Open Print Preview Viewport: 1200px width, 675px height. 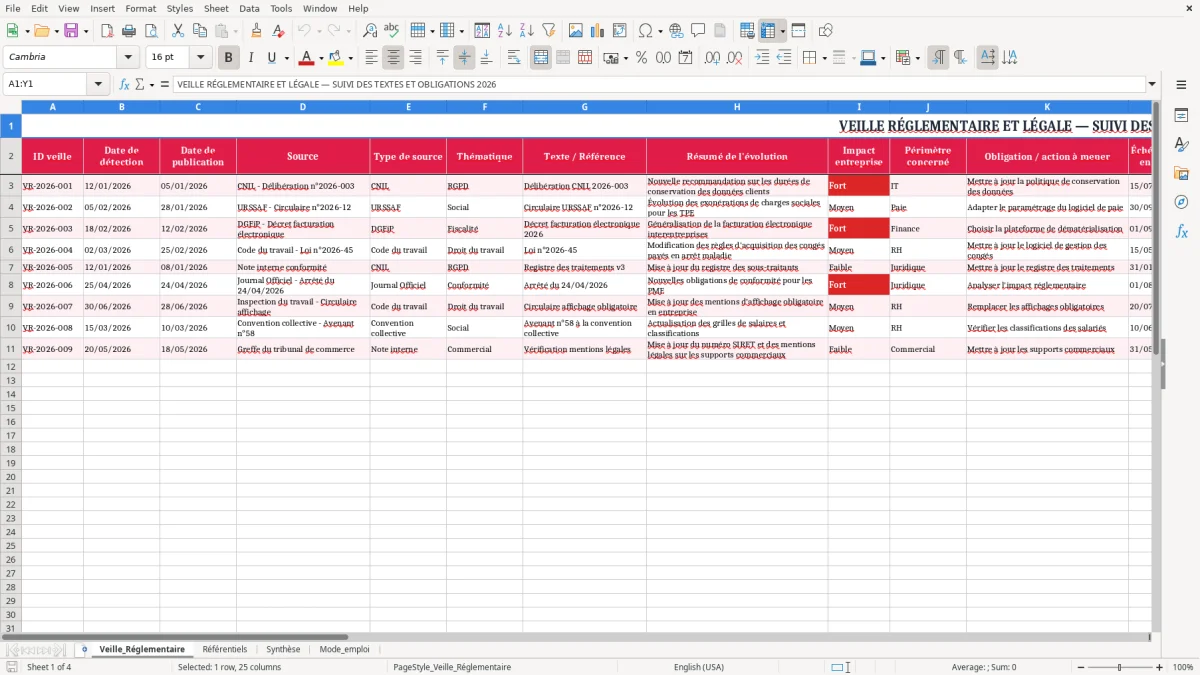coord(151,31)
